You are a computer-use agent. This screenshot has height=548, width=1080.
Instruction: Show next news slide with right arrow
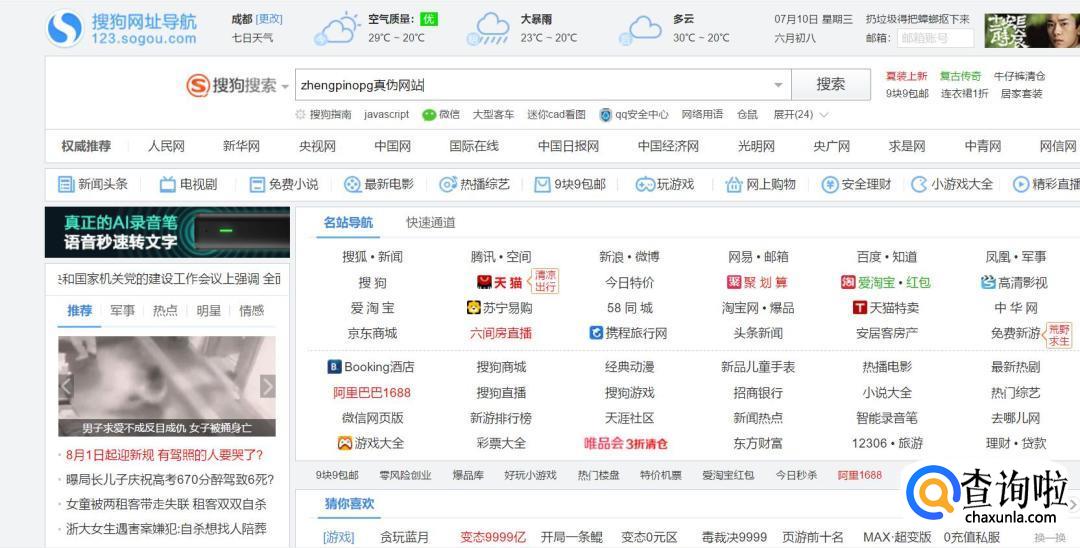pyautogui.click(x=267, y=386)
